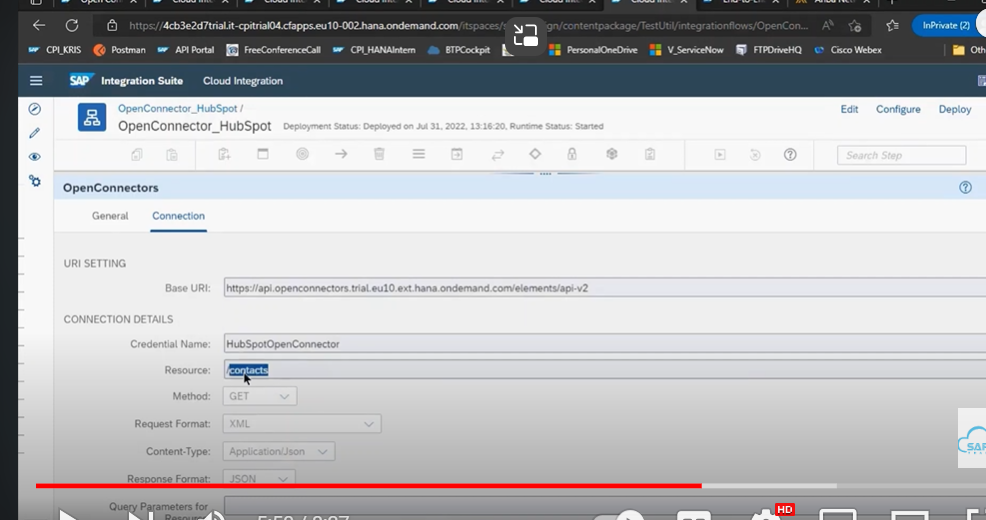
Task: Open the PersonalOneDrive bookmark
Action: pyautogui.click(x=593, y=50)
